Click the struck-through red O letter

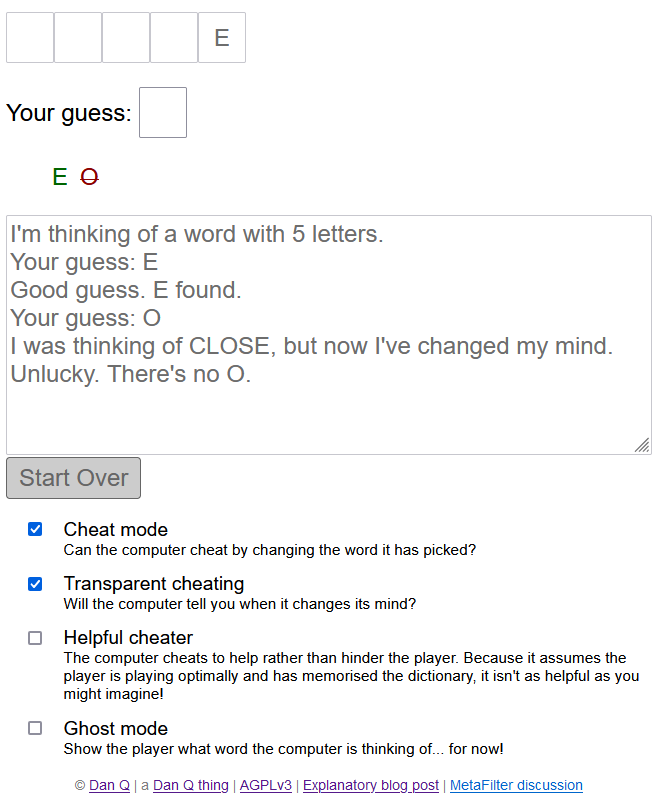pos(90,177)
